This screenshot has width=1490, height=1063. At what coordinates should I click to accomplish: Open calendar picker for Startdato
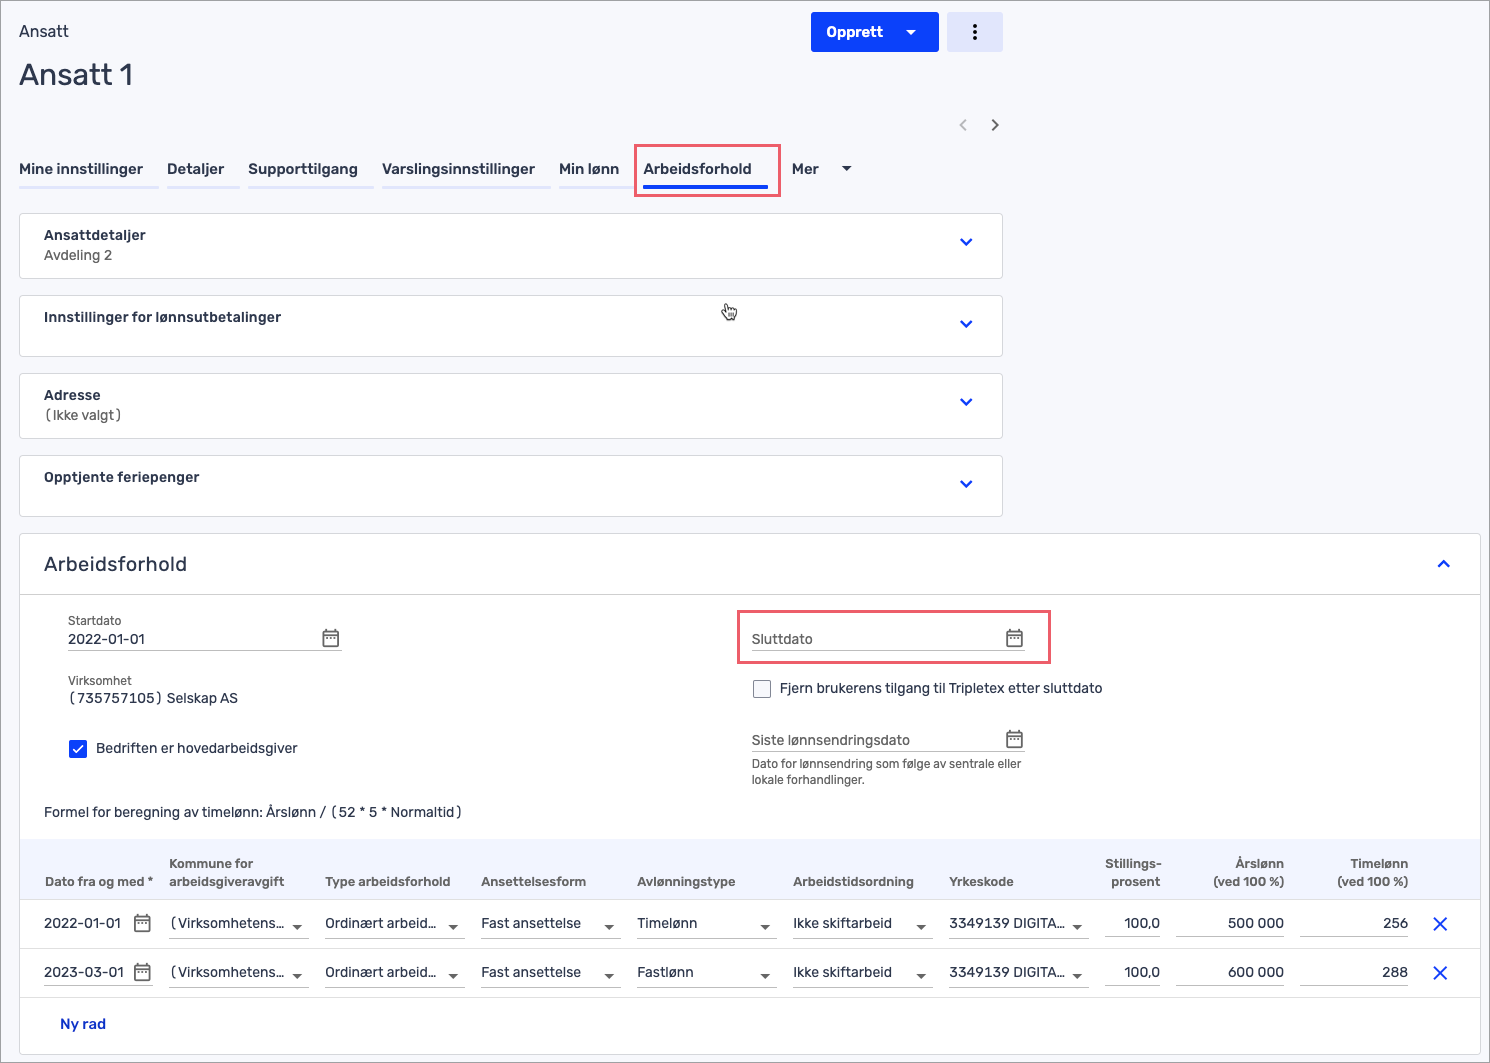click(x=331, y=638)
